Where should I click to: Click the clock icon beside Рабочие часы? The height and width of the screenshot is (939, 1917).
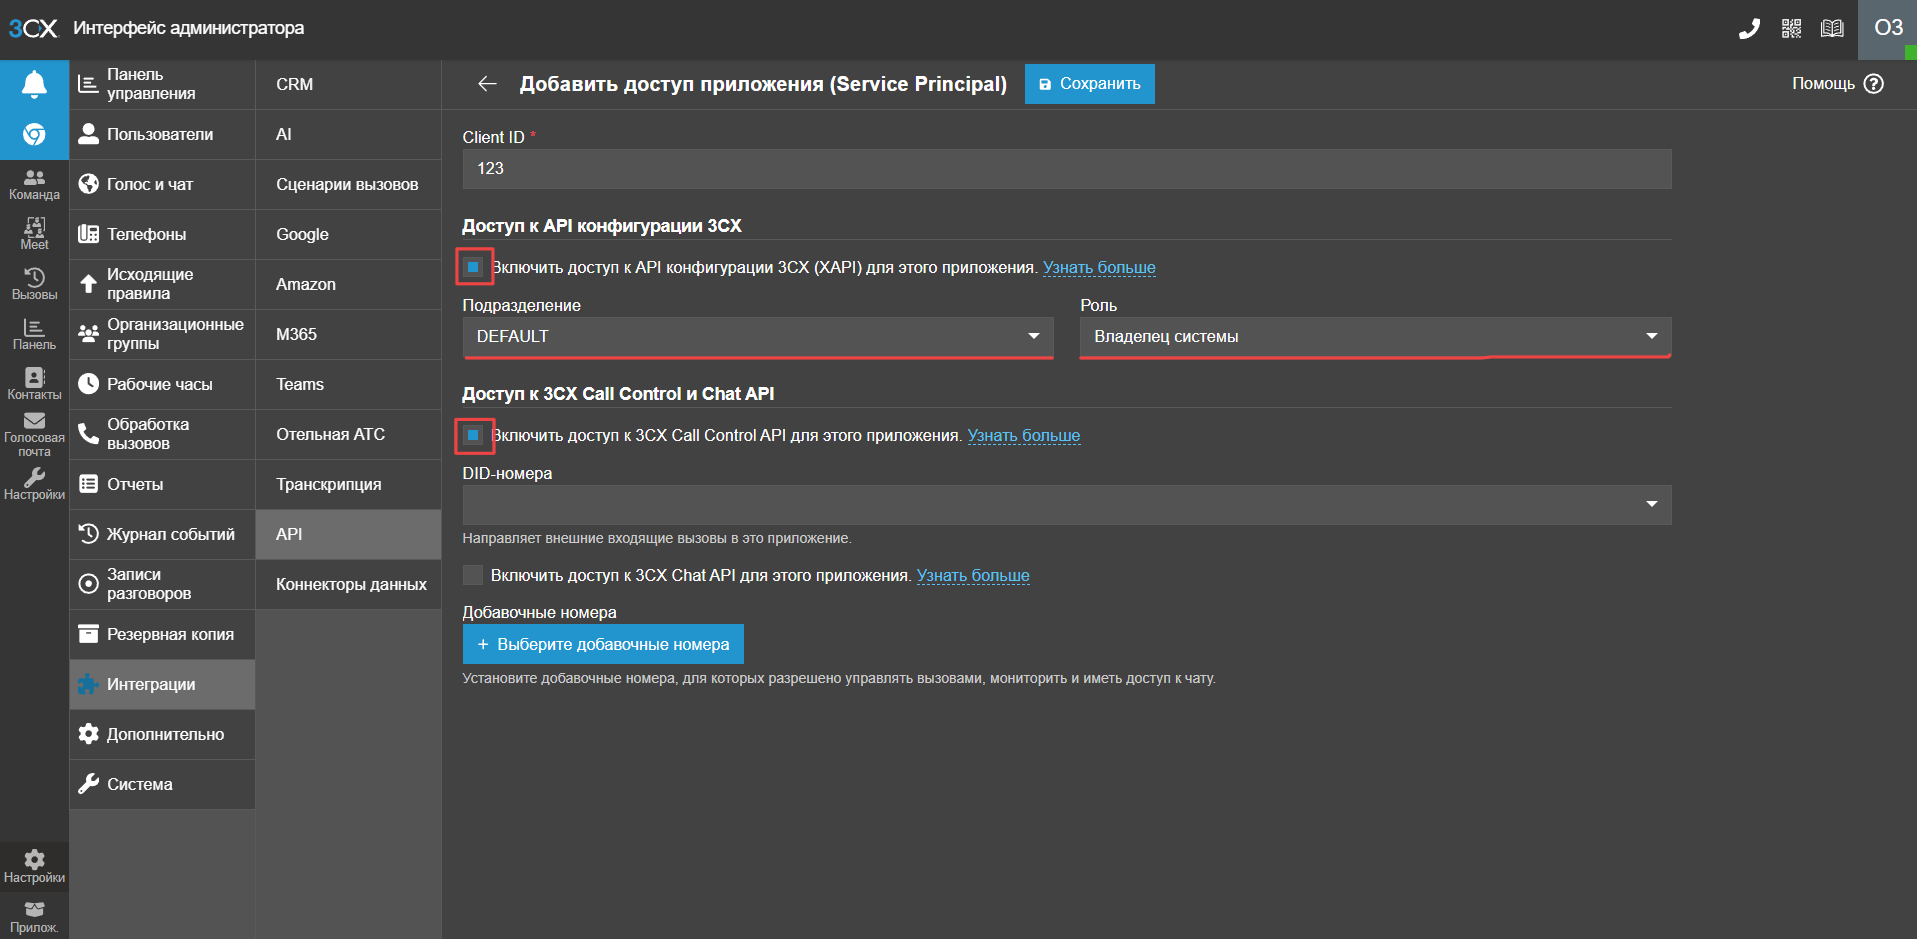(89, 384)
